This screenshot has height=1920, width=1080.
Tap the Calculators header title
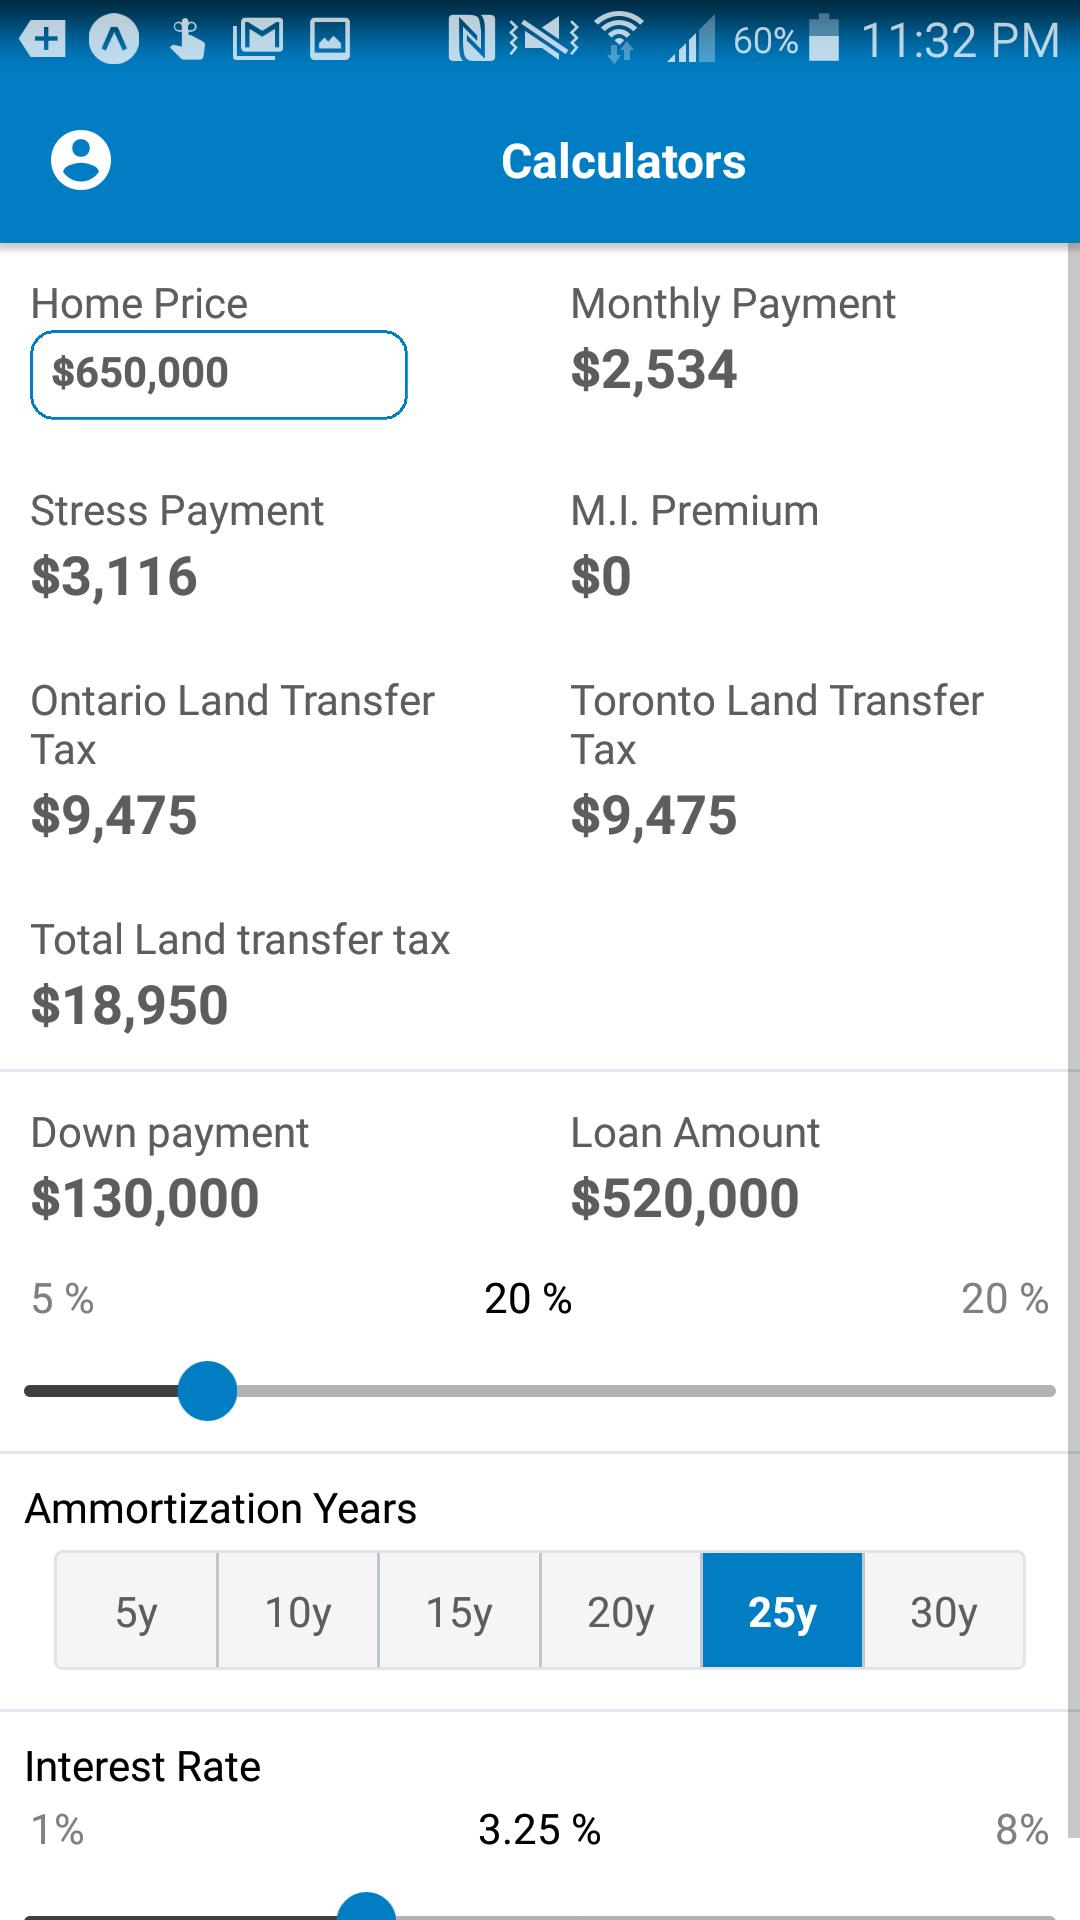[623, 161]
